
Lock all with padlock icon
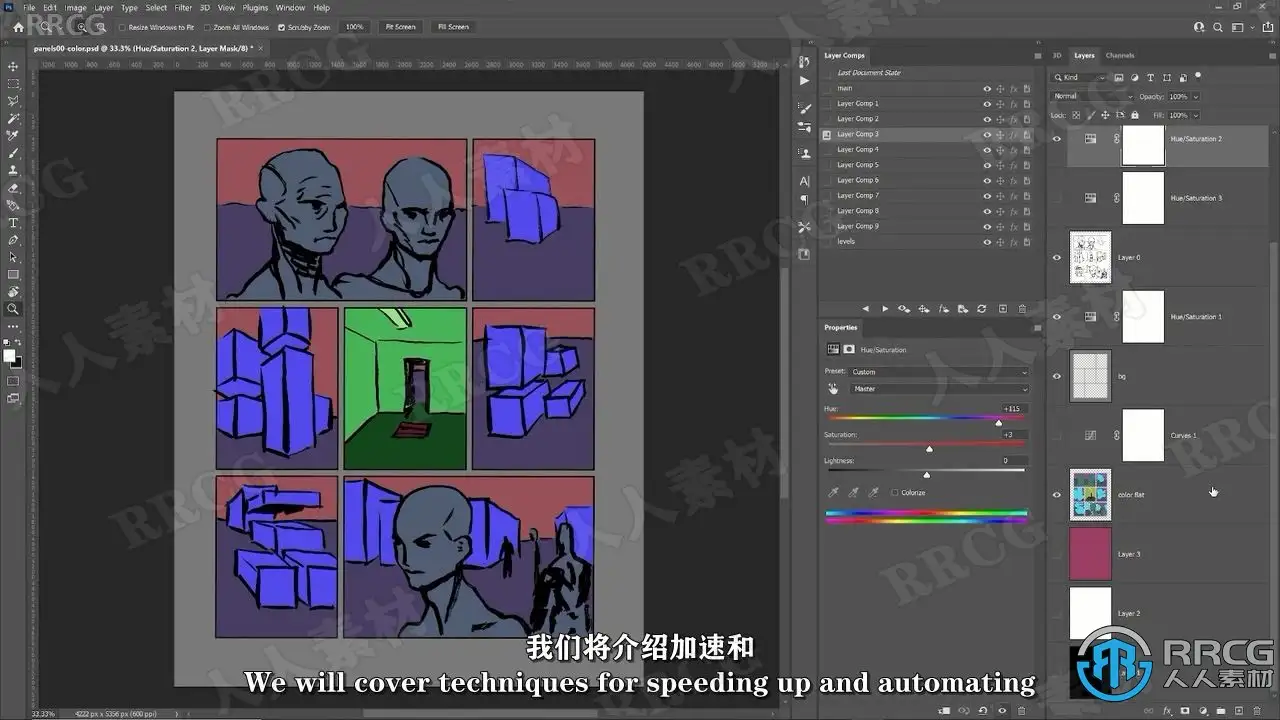1134,115
